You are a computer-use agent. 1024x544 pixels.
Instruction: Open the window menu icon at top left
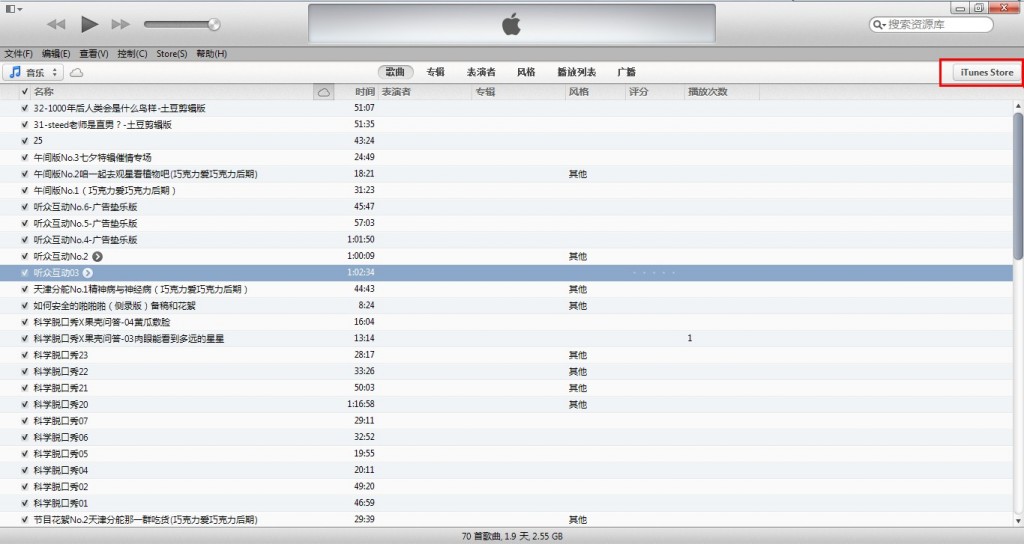click(x=13, y=8)
